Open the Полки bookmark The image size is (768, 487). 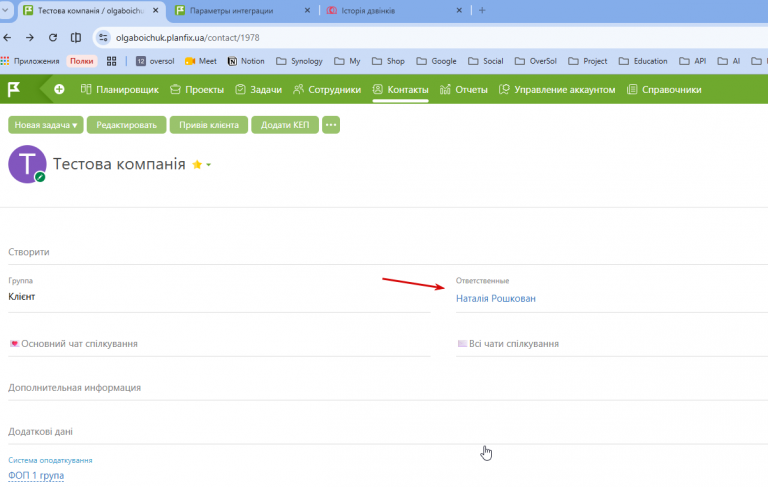[x=81, y=61]
